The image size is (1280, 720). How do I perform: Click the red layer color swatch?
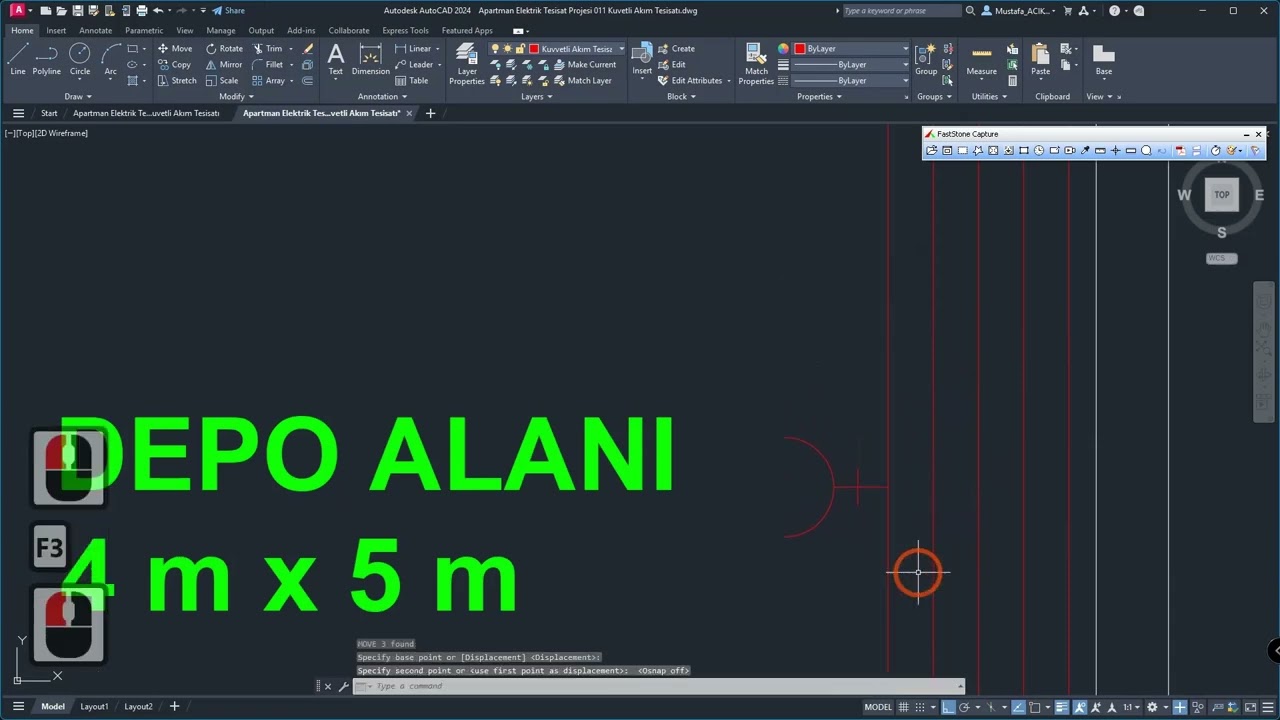534,48
